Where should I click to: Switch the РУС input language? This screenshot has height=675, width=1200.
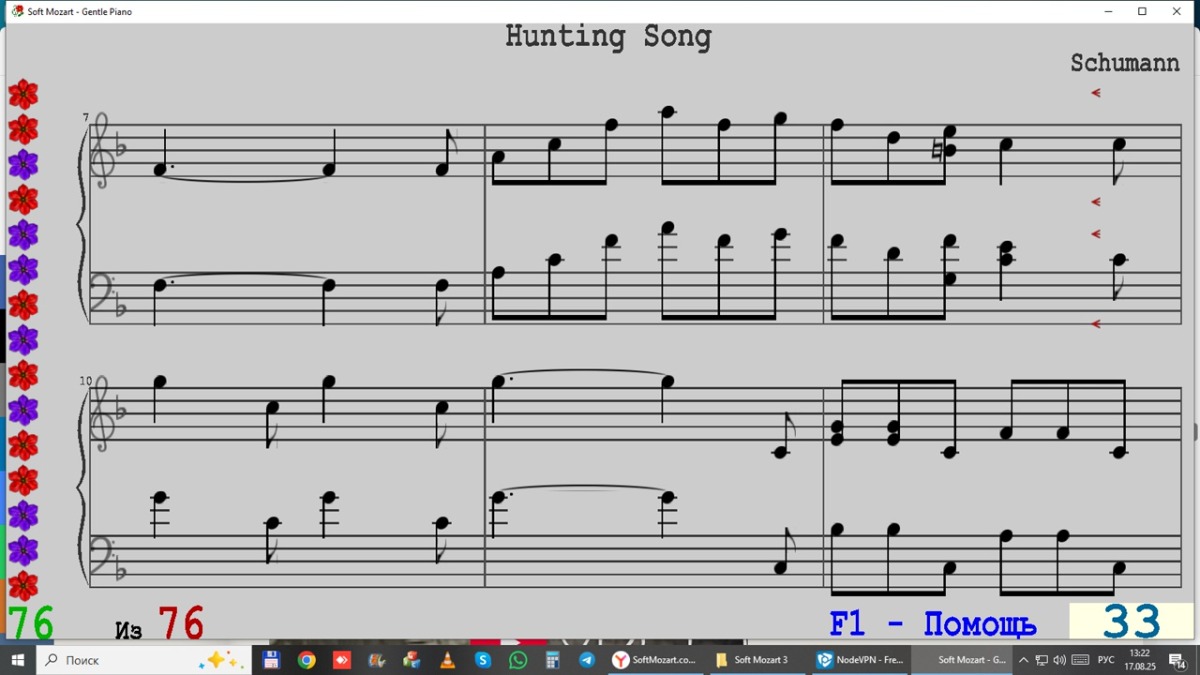click(1106, 660)
